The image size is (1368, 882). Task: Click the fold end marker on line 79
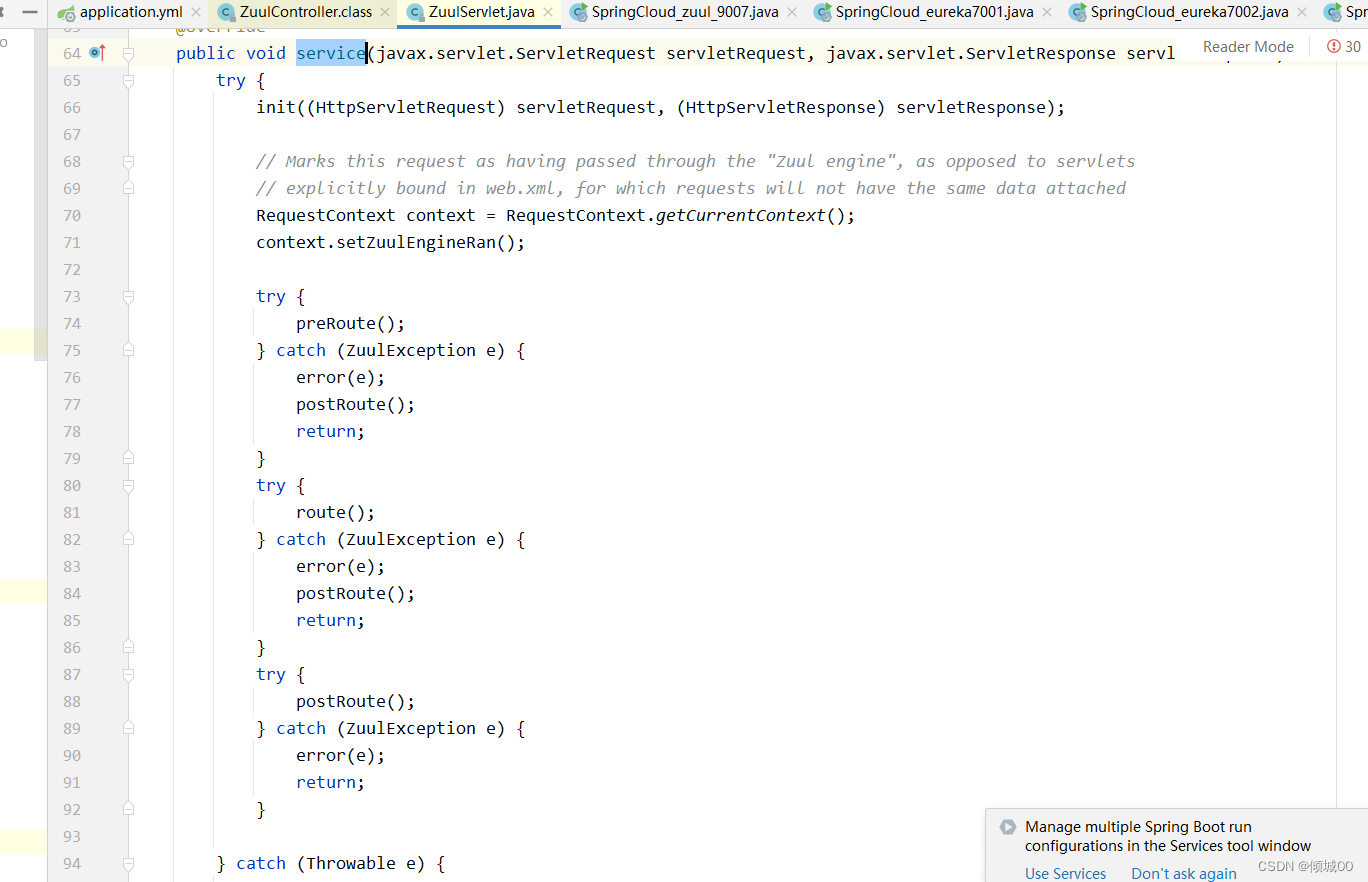(x=128, y=458)
